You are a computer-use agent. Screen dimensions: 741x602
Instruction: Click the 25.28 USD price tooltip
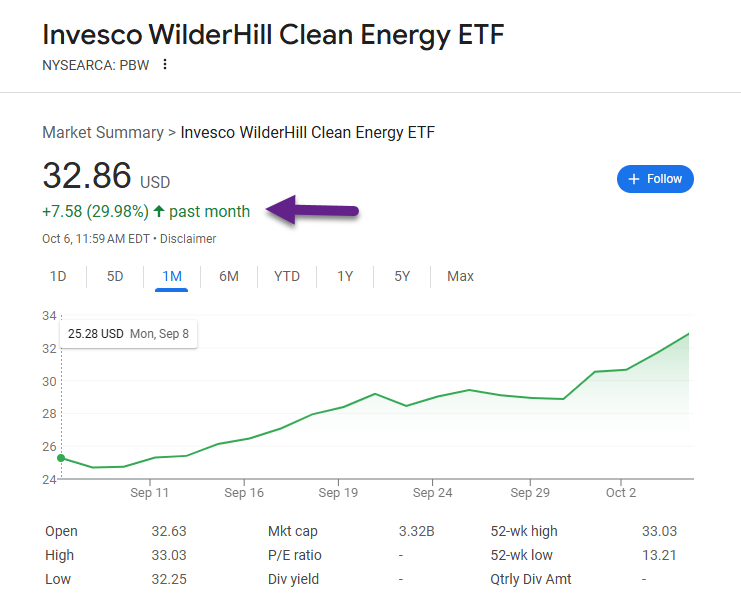pyautogui.click(x=128, y=333)
